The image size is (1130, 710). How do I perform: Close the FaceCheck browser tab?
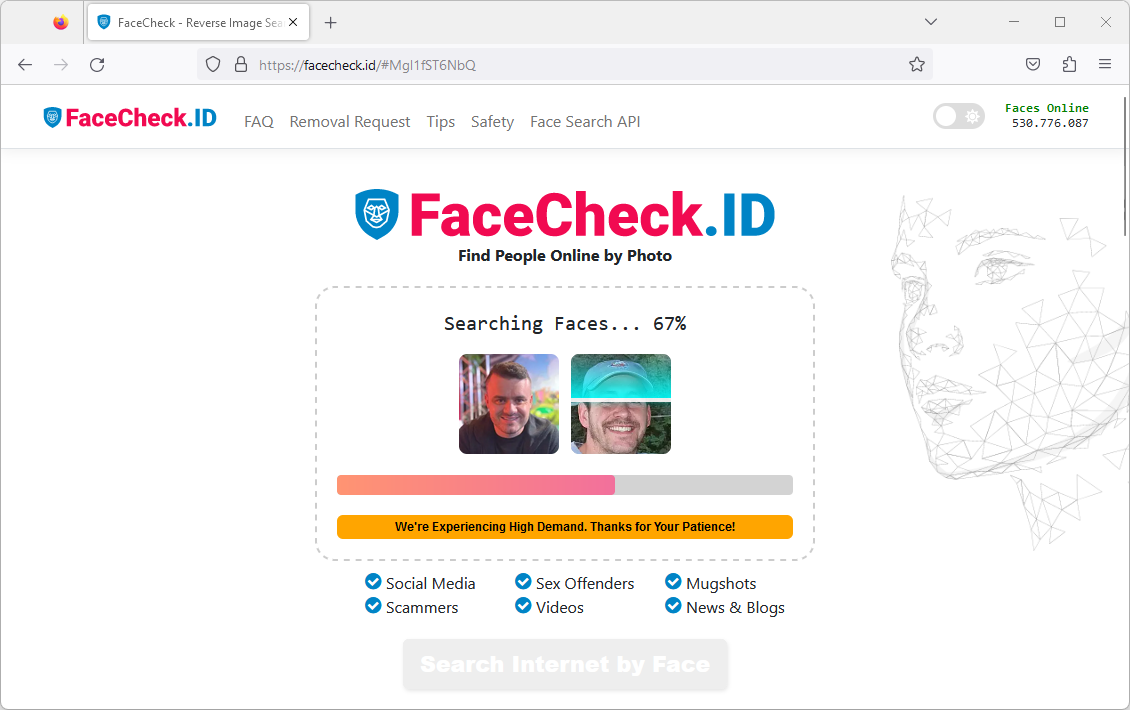pyautogui.click(x=293, y=22)
